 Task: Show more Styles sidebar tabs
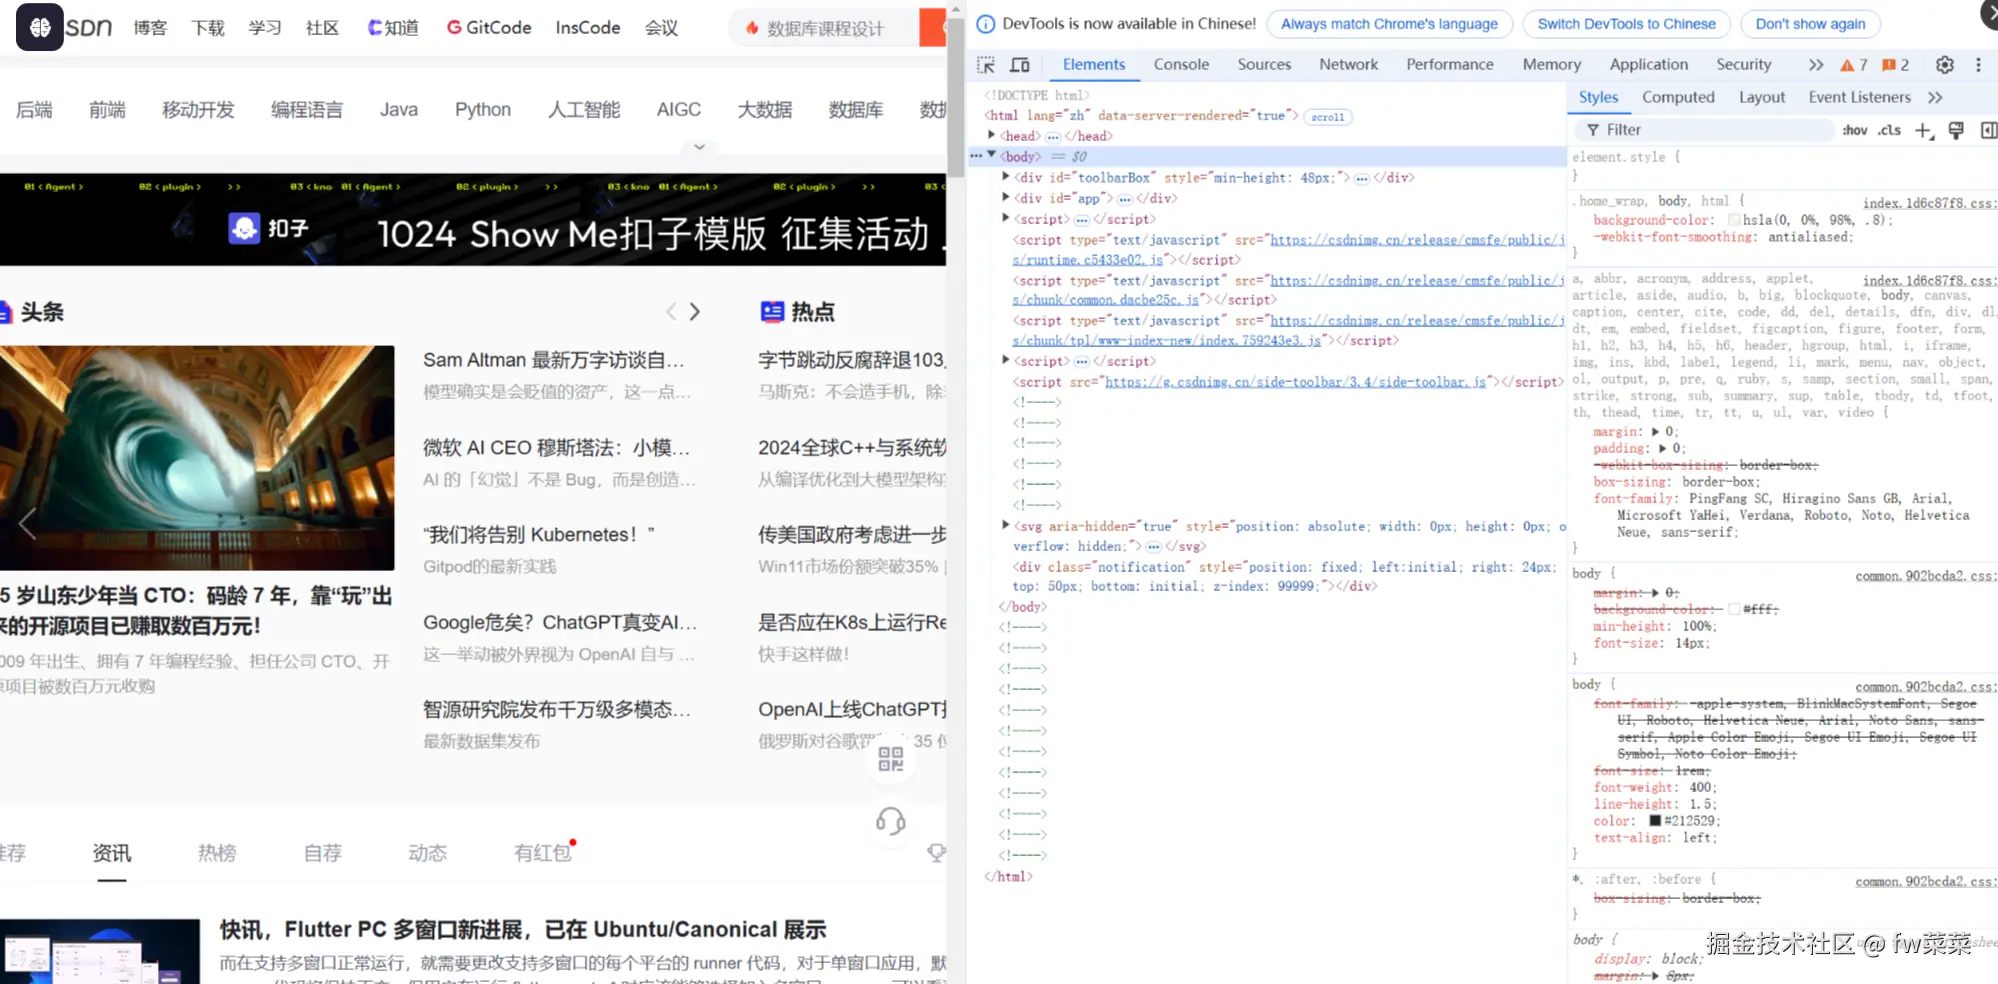pyautogui.click(x=1935, y=98)
